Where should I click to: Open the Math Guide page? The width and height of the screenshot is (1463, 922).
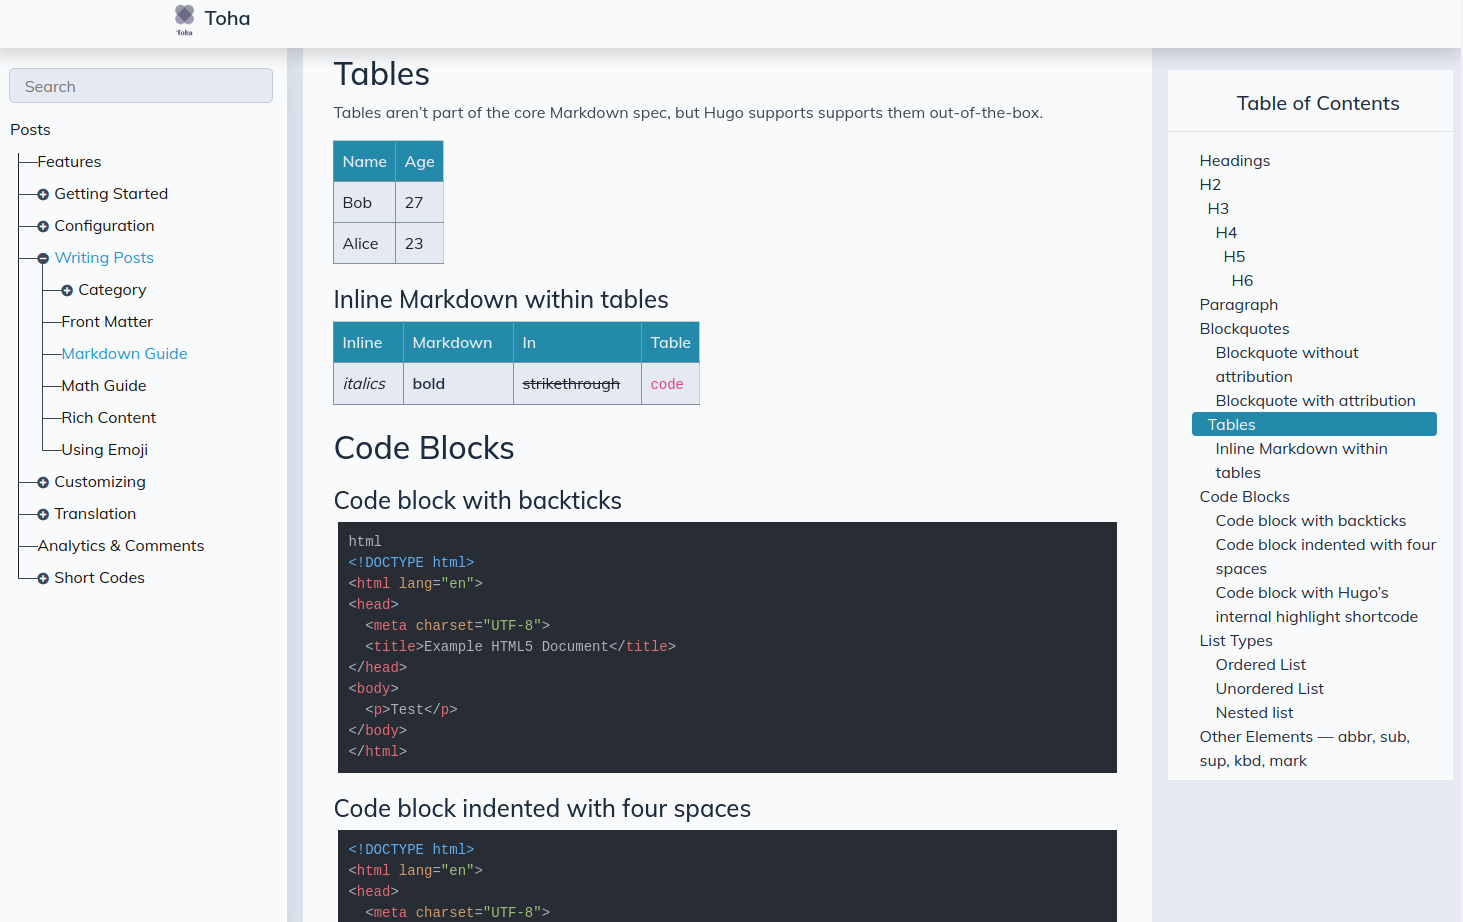(x=104, y=386)
